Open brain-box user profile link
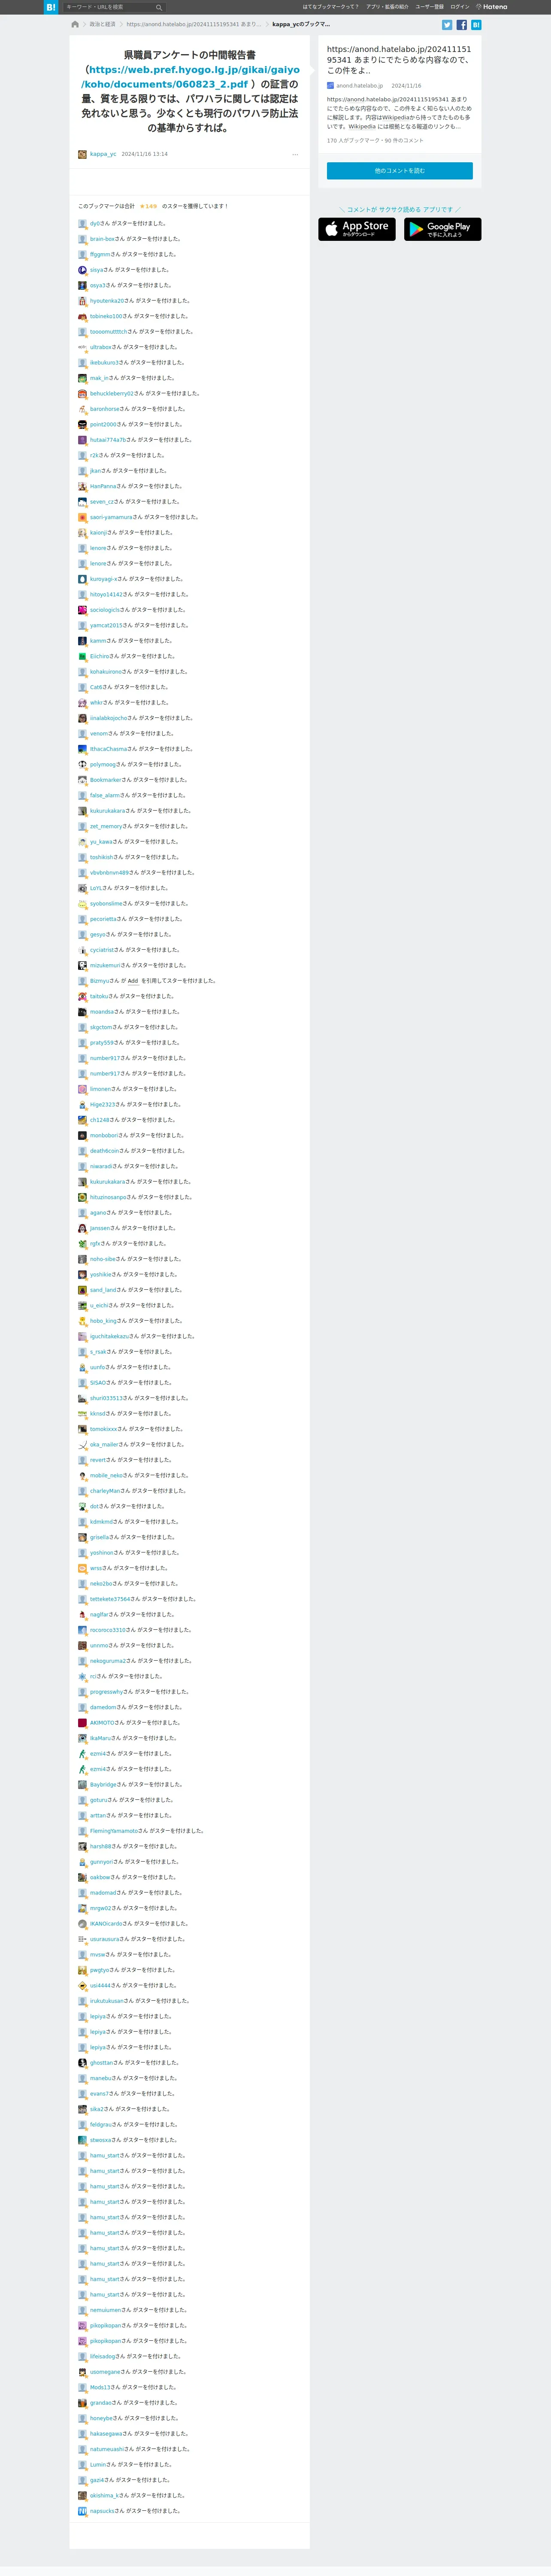This screenshot has height=2576, width=551. point(102,239)
